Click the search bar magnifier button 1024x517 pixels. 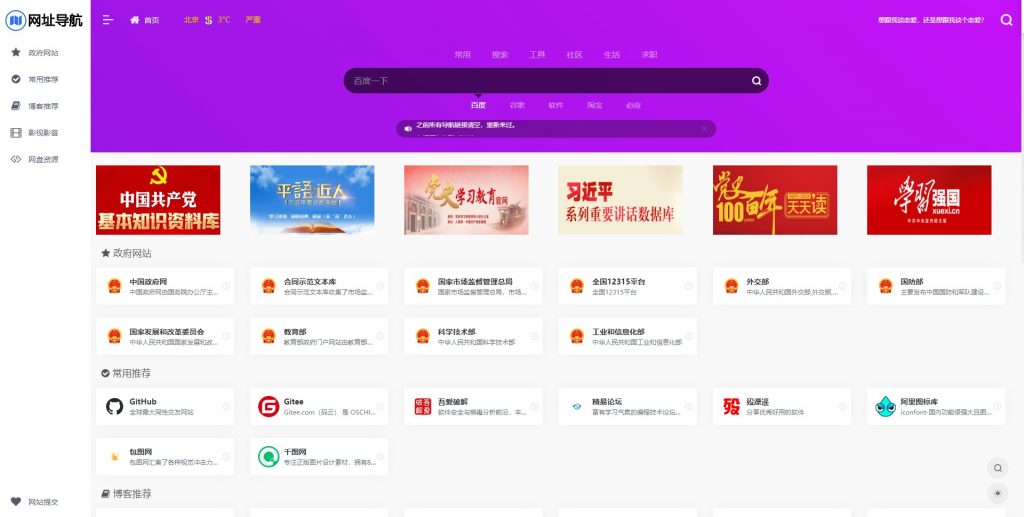[x=756, y=81]
